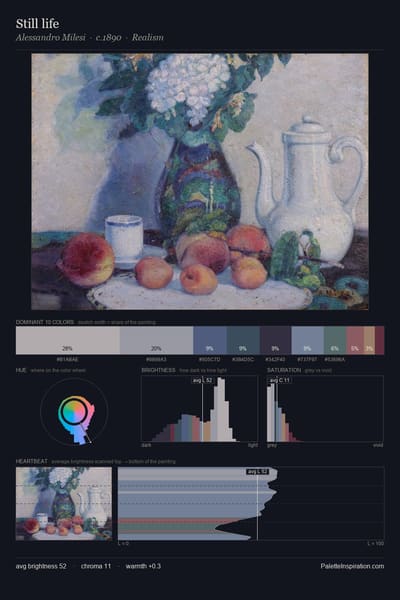Click the 'DOMINANT 10 COLORS' heading
This screenshot has width=400, height=600.
coord(45,322)
